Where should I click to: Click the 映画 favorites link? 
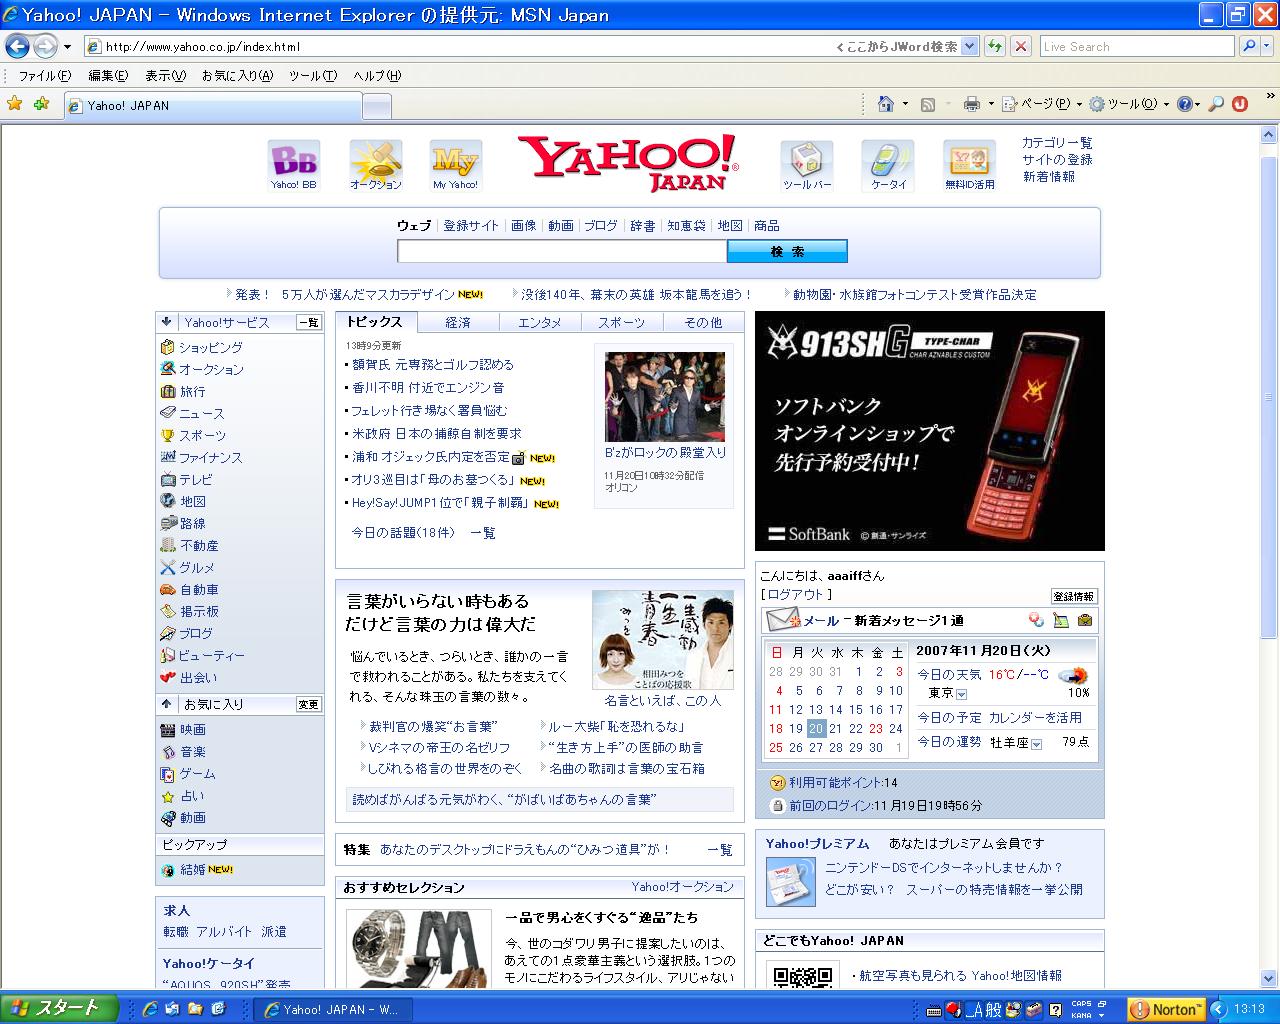pyautogui.click(x=193, y=729)
